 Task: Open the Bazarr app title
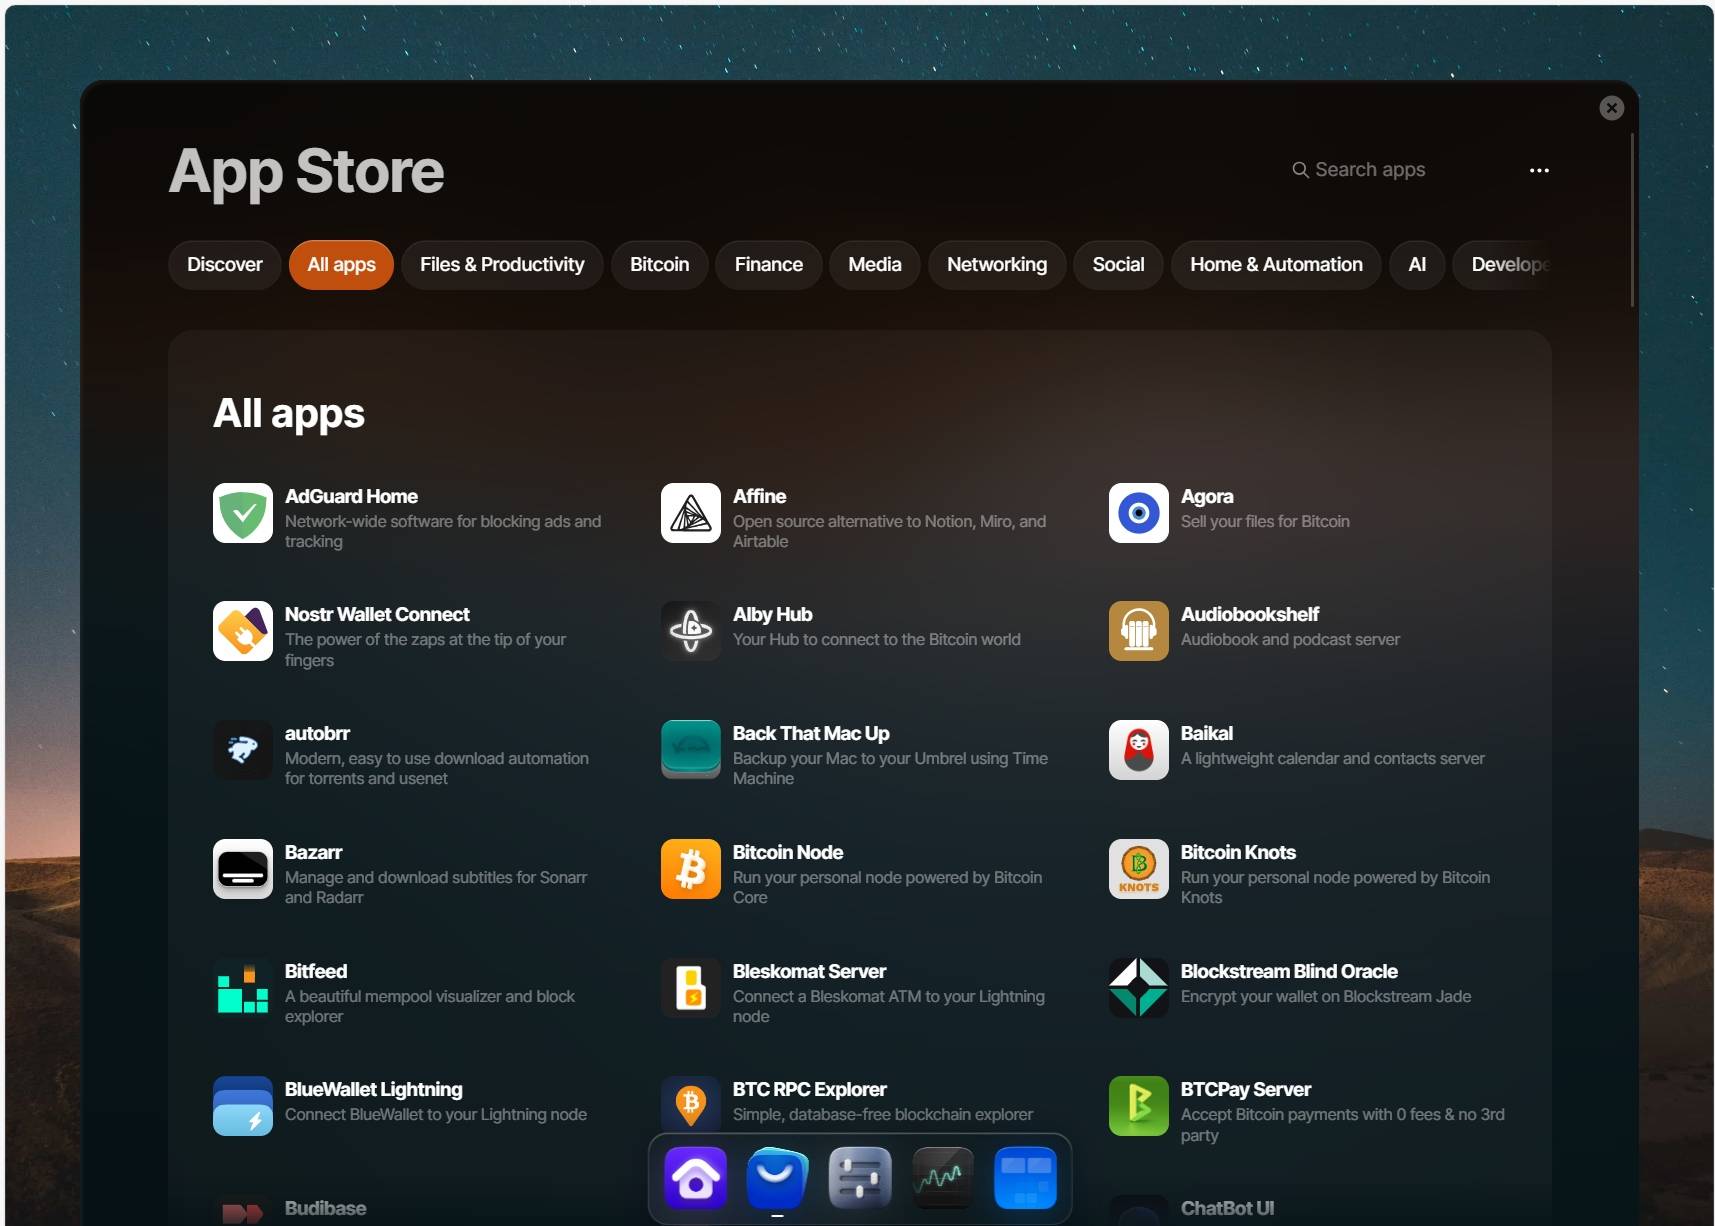coord(313,852)
